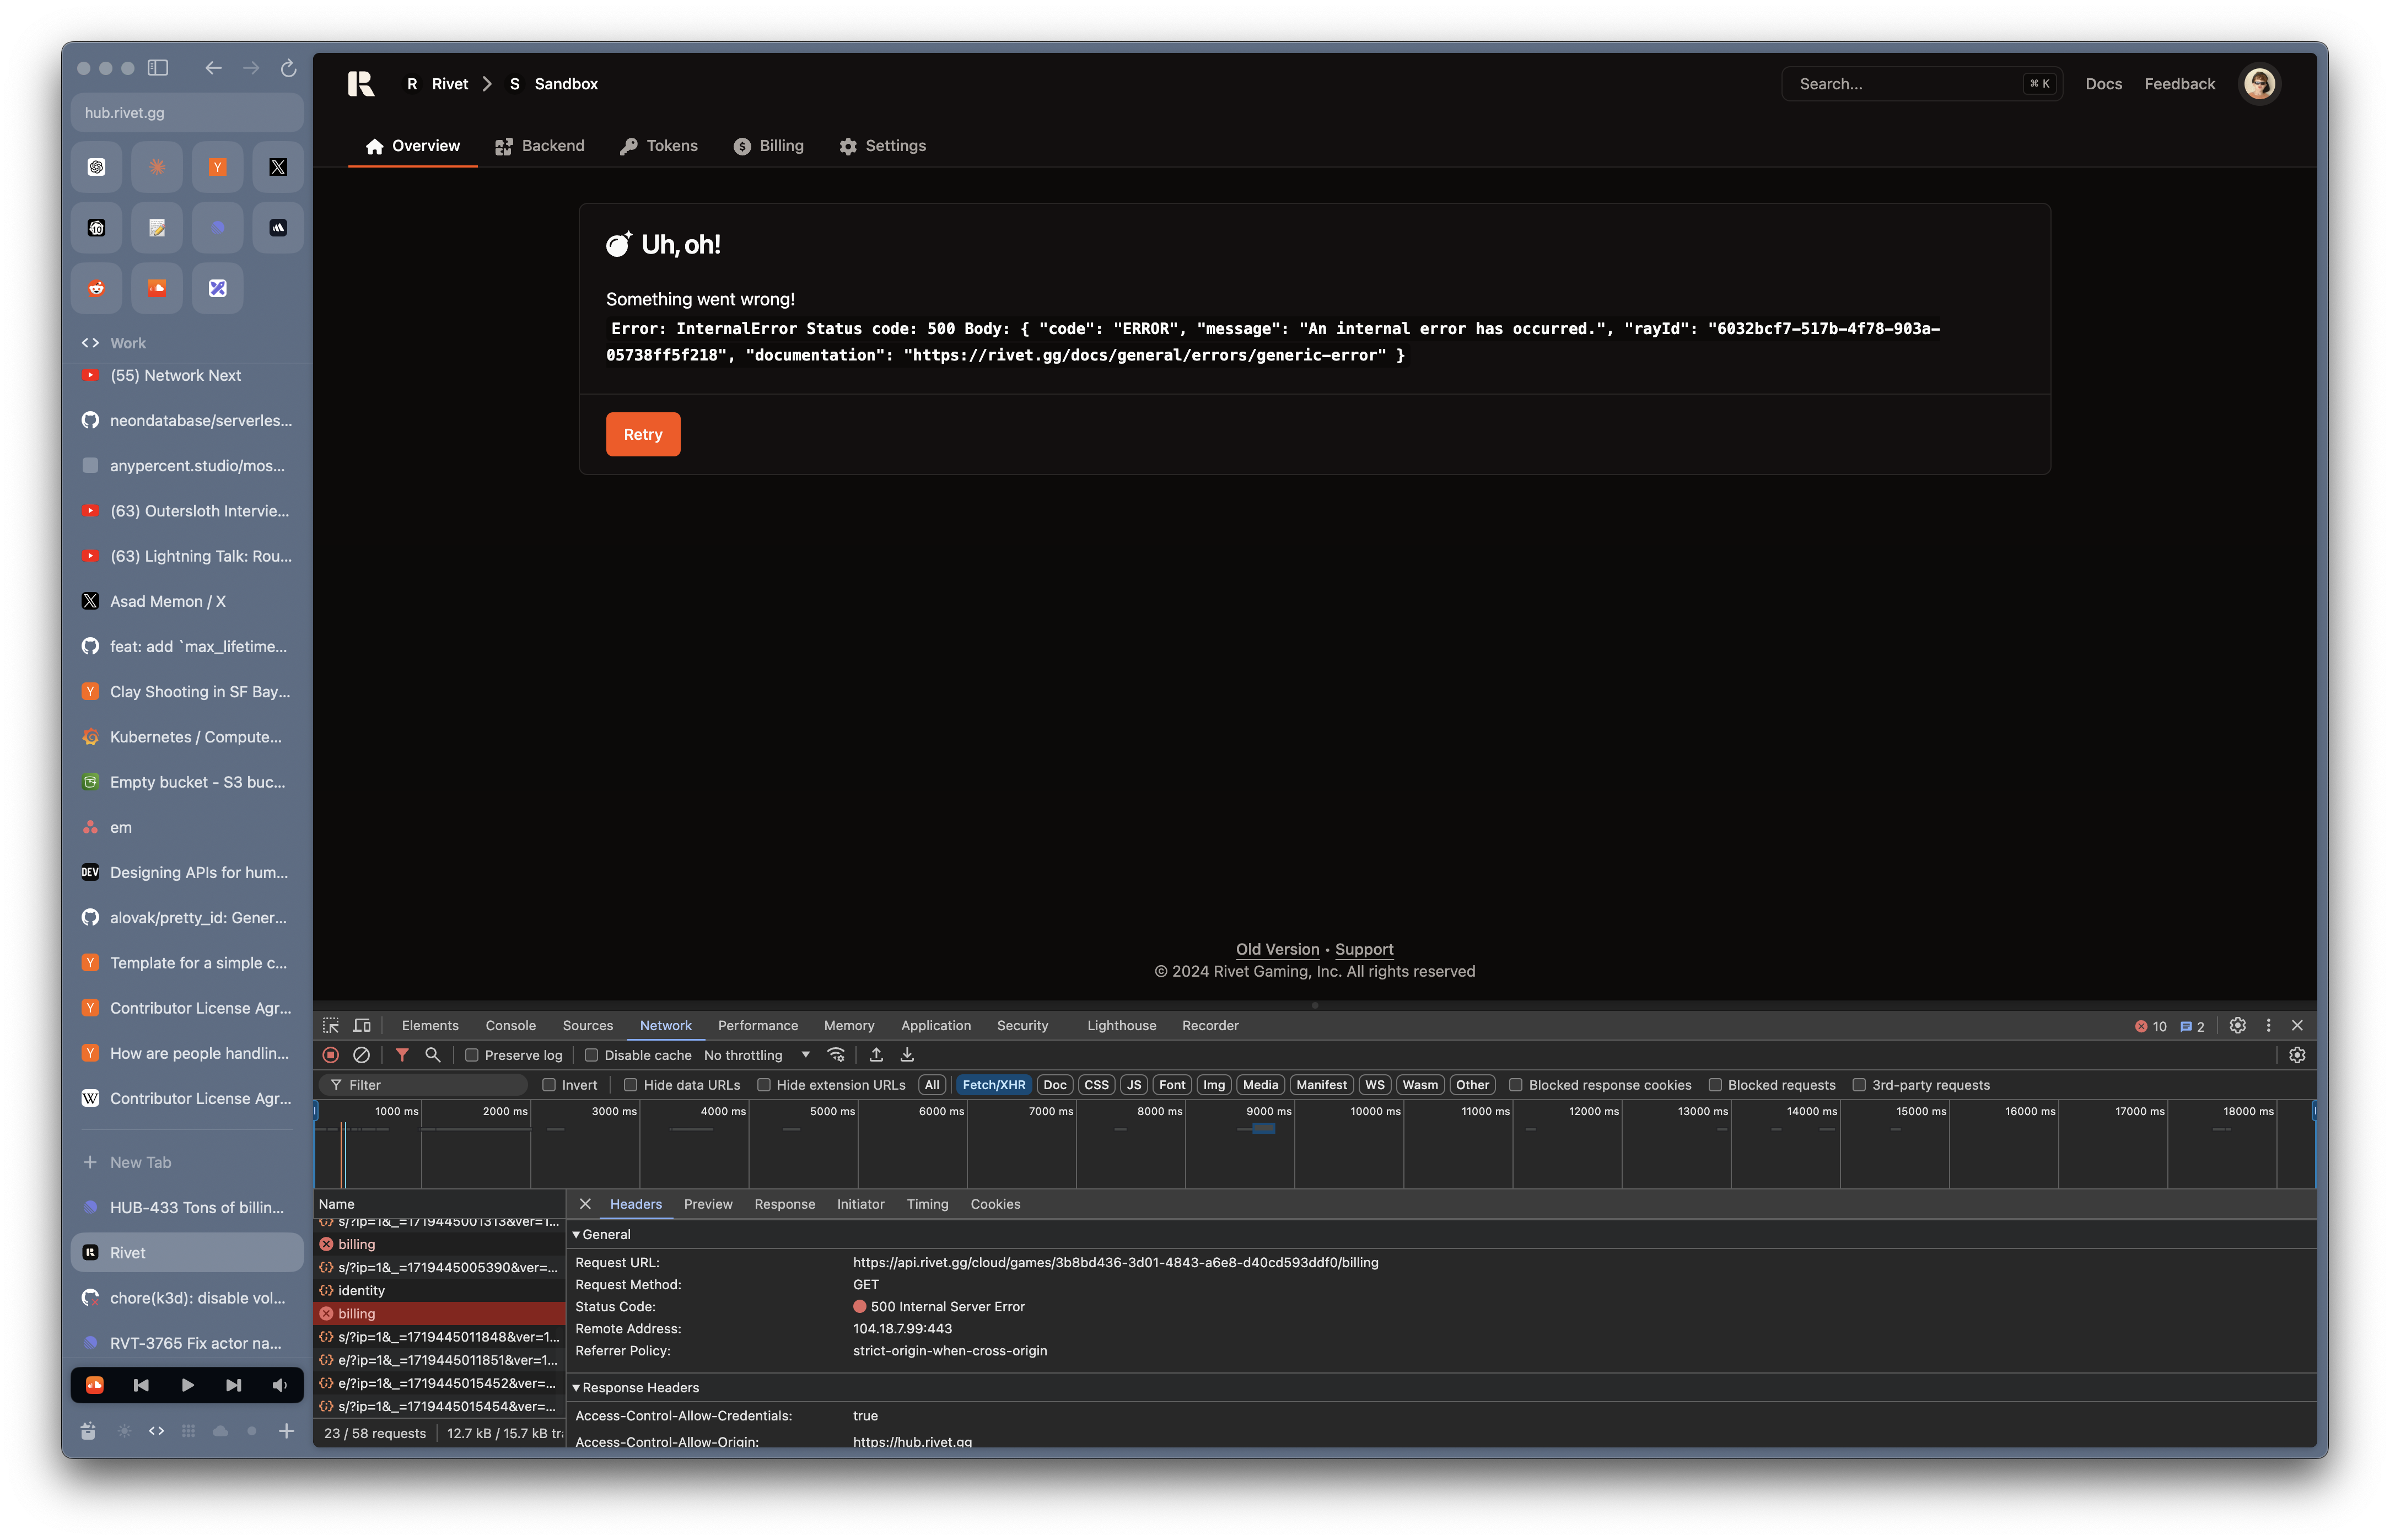Image resolution: width=2390 pixels, height=1540 pixels.
Task: Open the notepad-with-pencil pinned tile
Action: pyautogui.click(x=157, y=228)
